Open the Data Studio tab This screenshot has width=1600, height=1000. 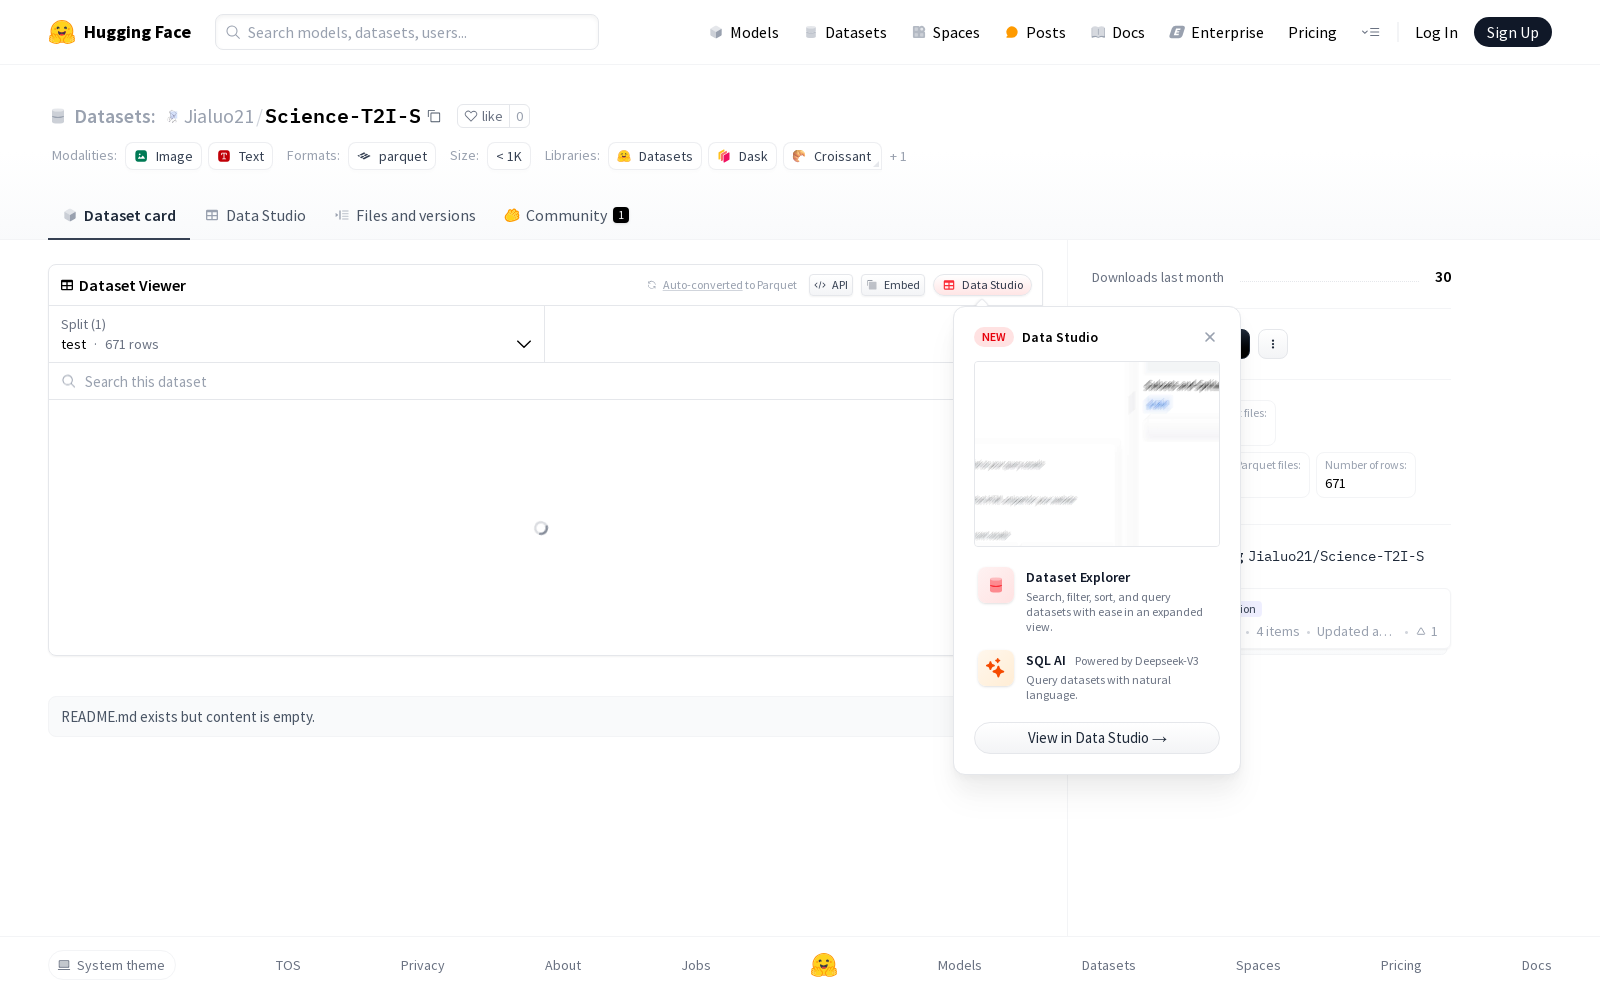[256, 215]
